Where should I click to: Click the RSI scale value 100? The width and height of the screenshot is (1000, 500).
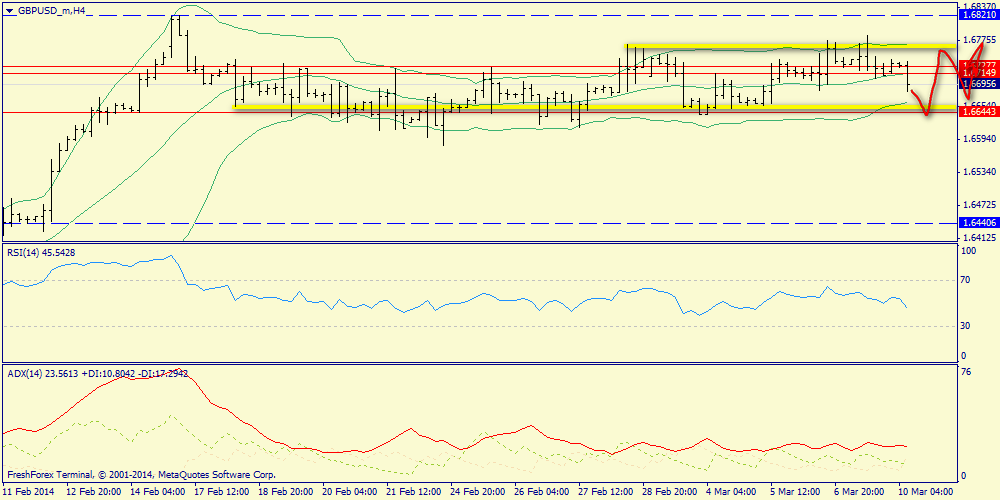968,252
